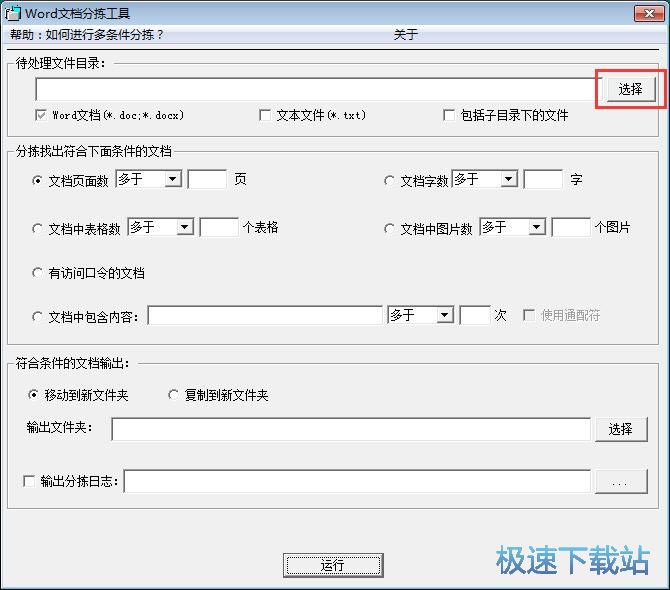Viewport: 670px width, 590px height.
Task: Close the Word文档分拣工具 window
Action: pos(649,13)
